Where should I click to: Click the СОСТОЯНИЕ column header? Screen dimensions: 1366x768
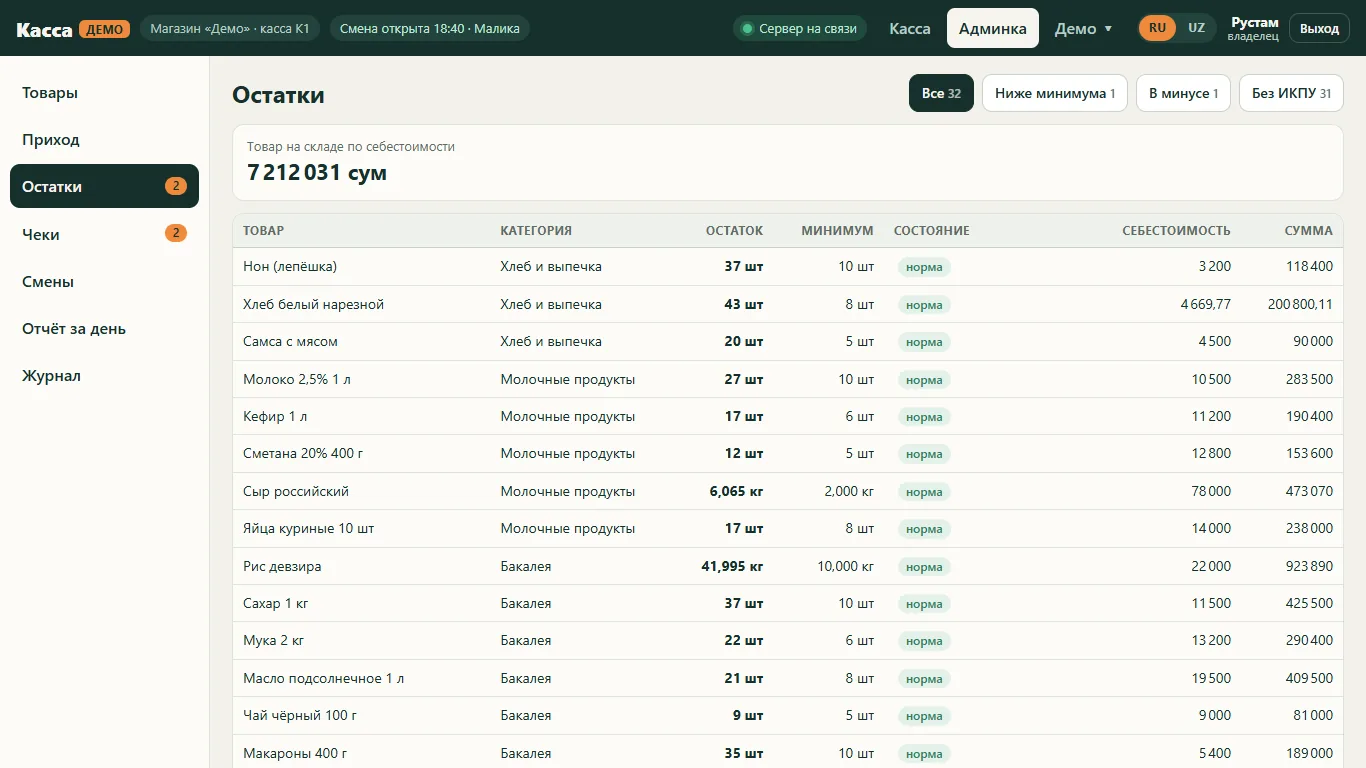[932, 231]
